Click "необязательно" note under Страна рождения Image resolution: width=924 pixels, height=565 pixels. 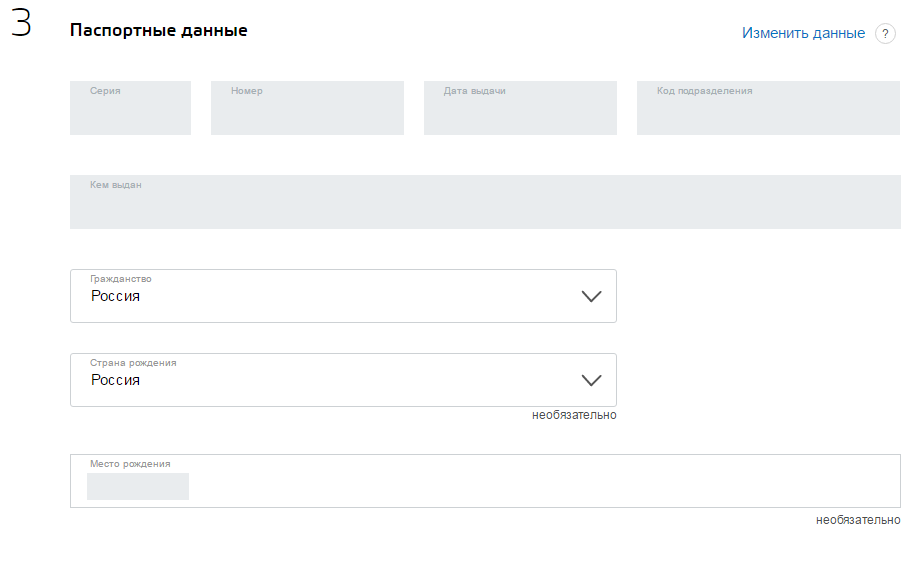click(x=574, y=415)
